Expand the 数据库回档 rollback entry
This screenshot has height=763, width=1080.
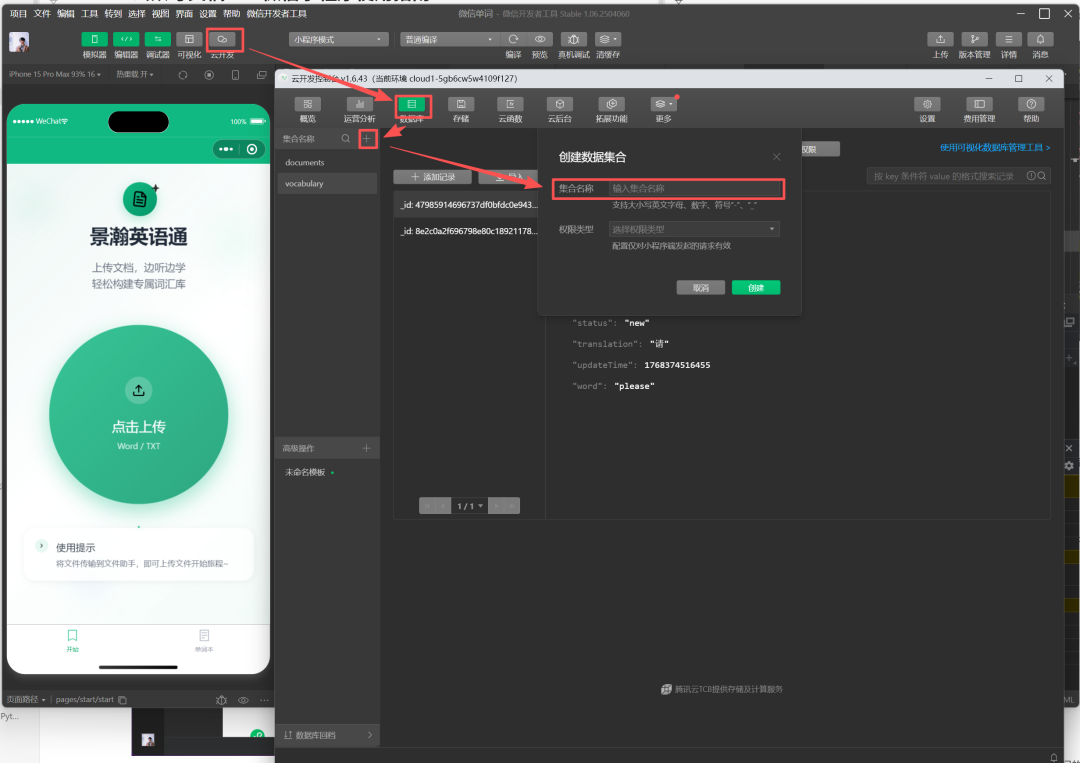(327, 735)
